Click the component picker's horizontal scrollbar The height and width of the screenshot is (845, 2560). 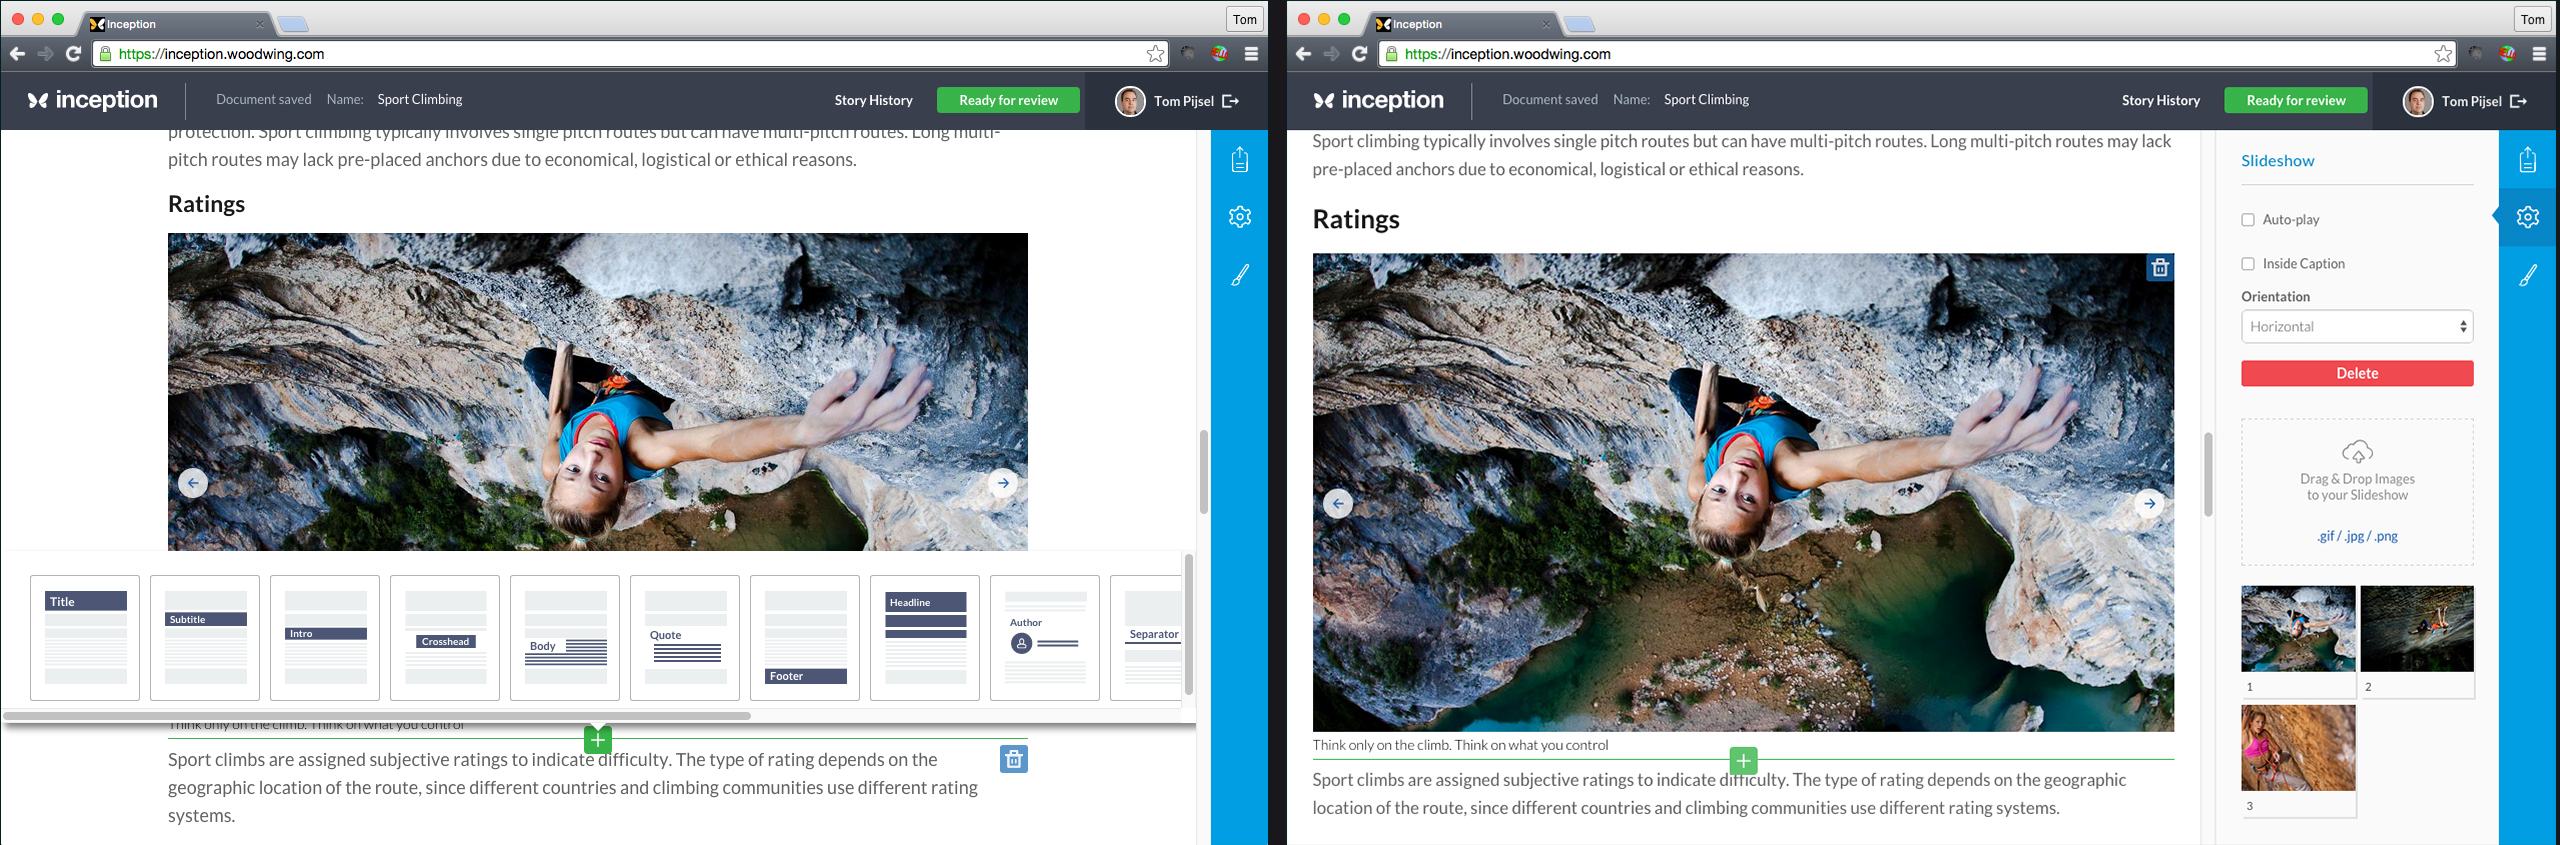tap(377, 716)
